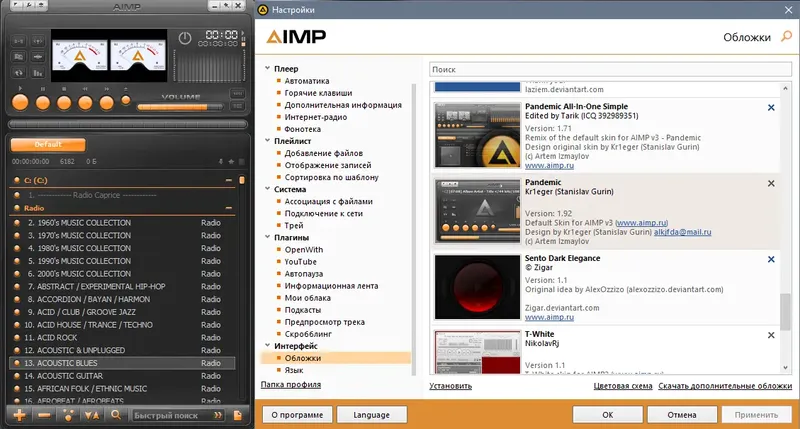Remove Pandemic All-In-One Simple skin
Viewport: 800px width, 429px height.
[771, 108]
